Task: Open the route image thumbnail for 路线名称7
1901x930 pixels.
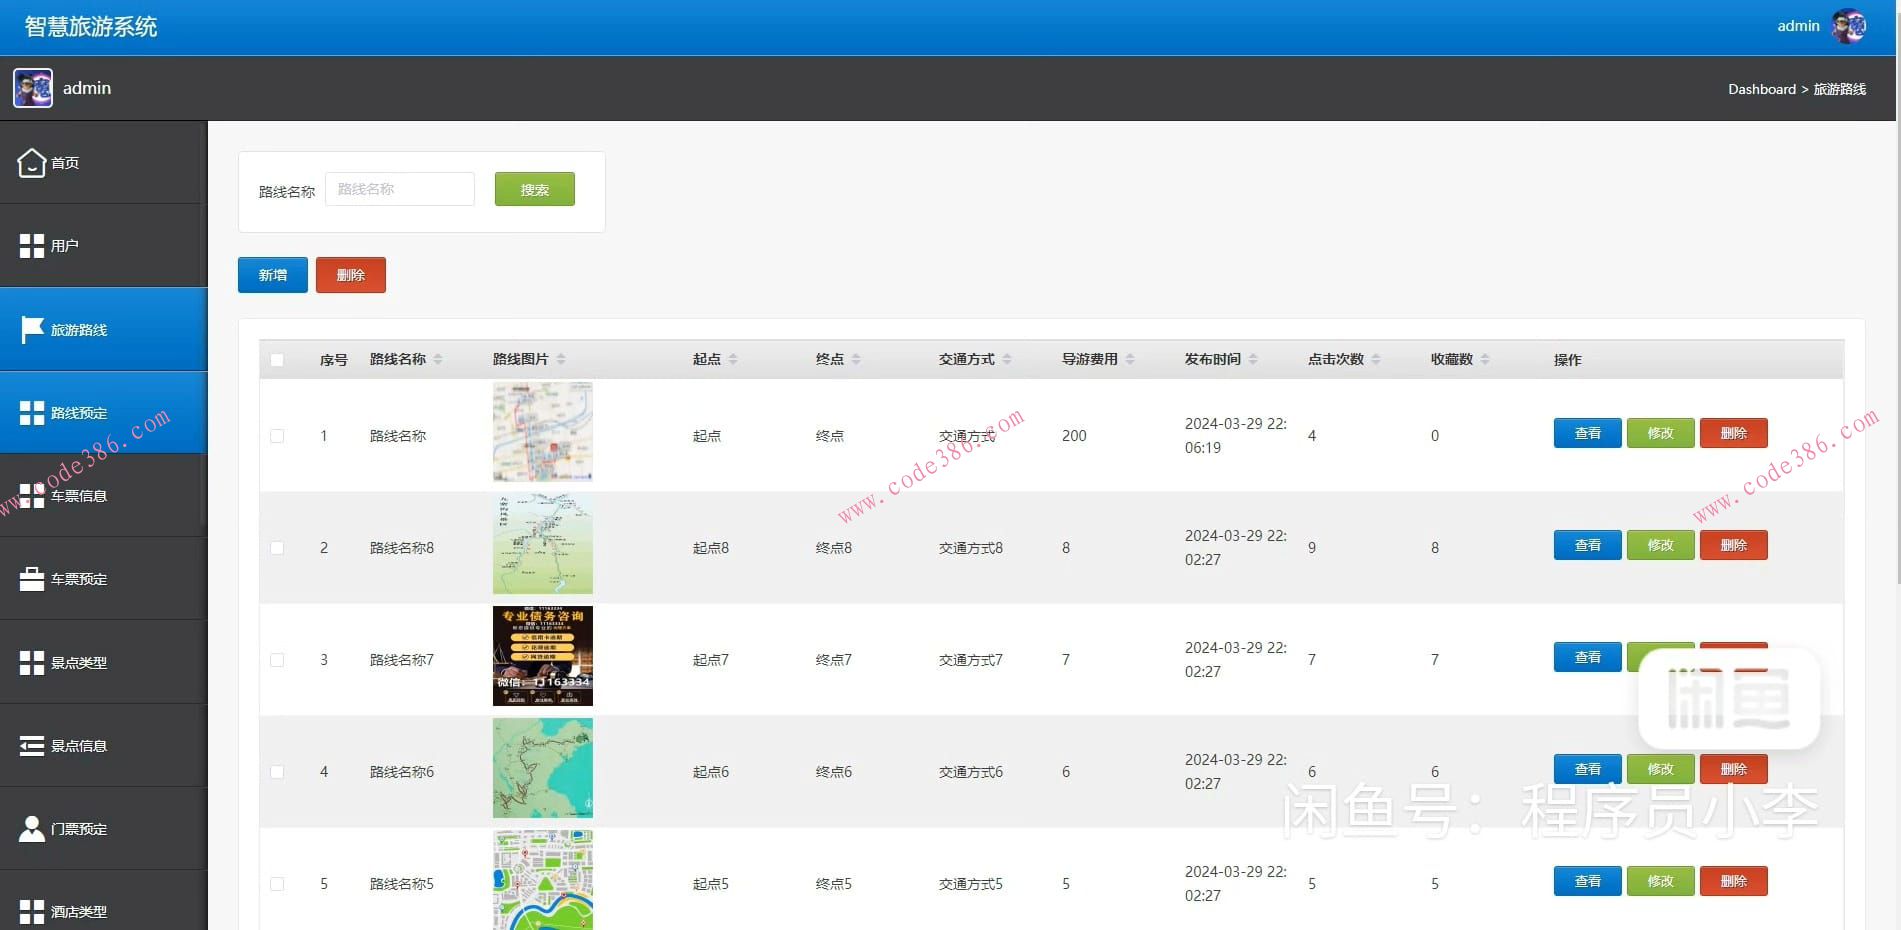Action: [x=542, y=656]
